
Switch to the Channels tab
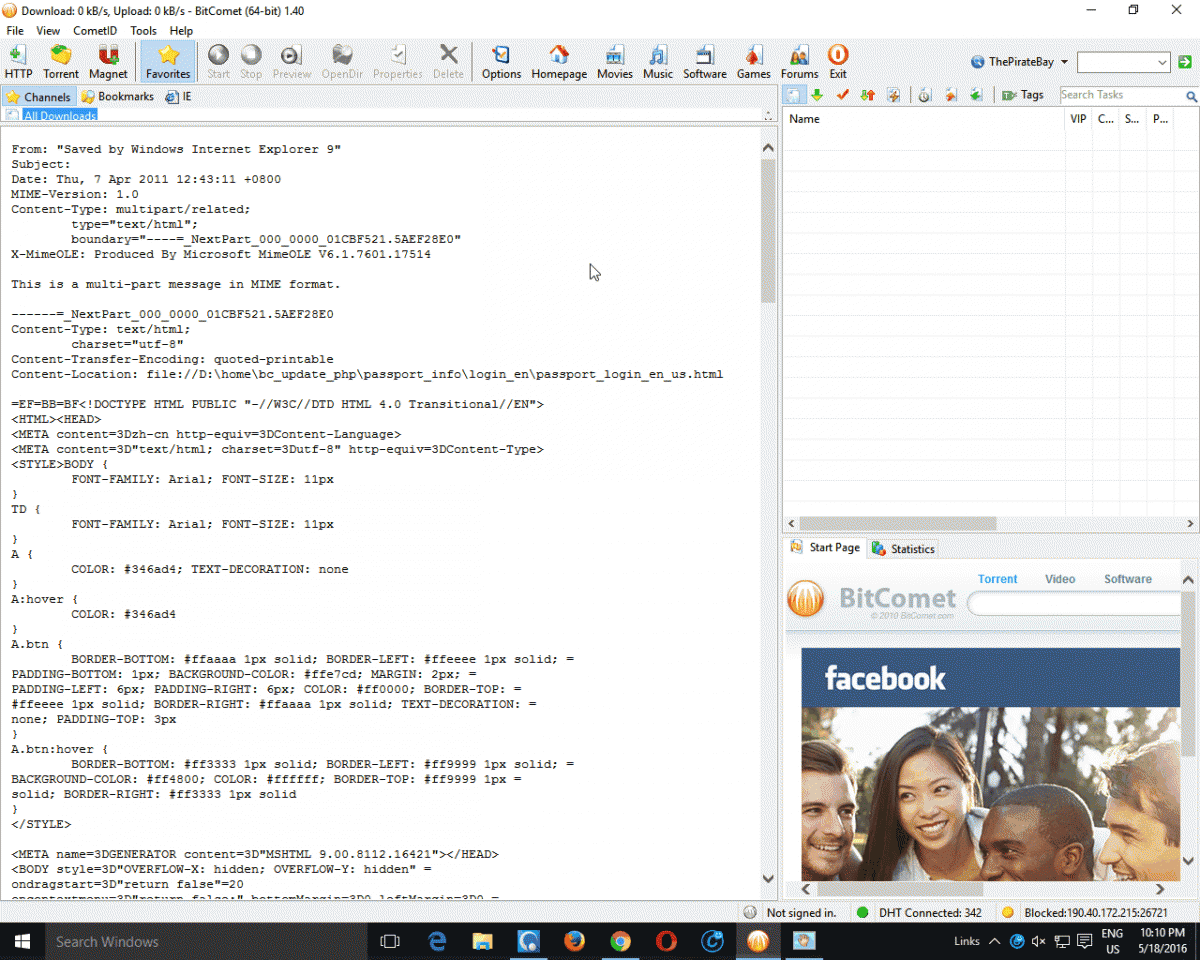point(39,97)
